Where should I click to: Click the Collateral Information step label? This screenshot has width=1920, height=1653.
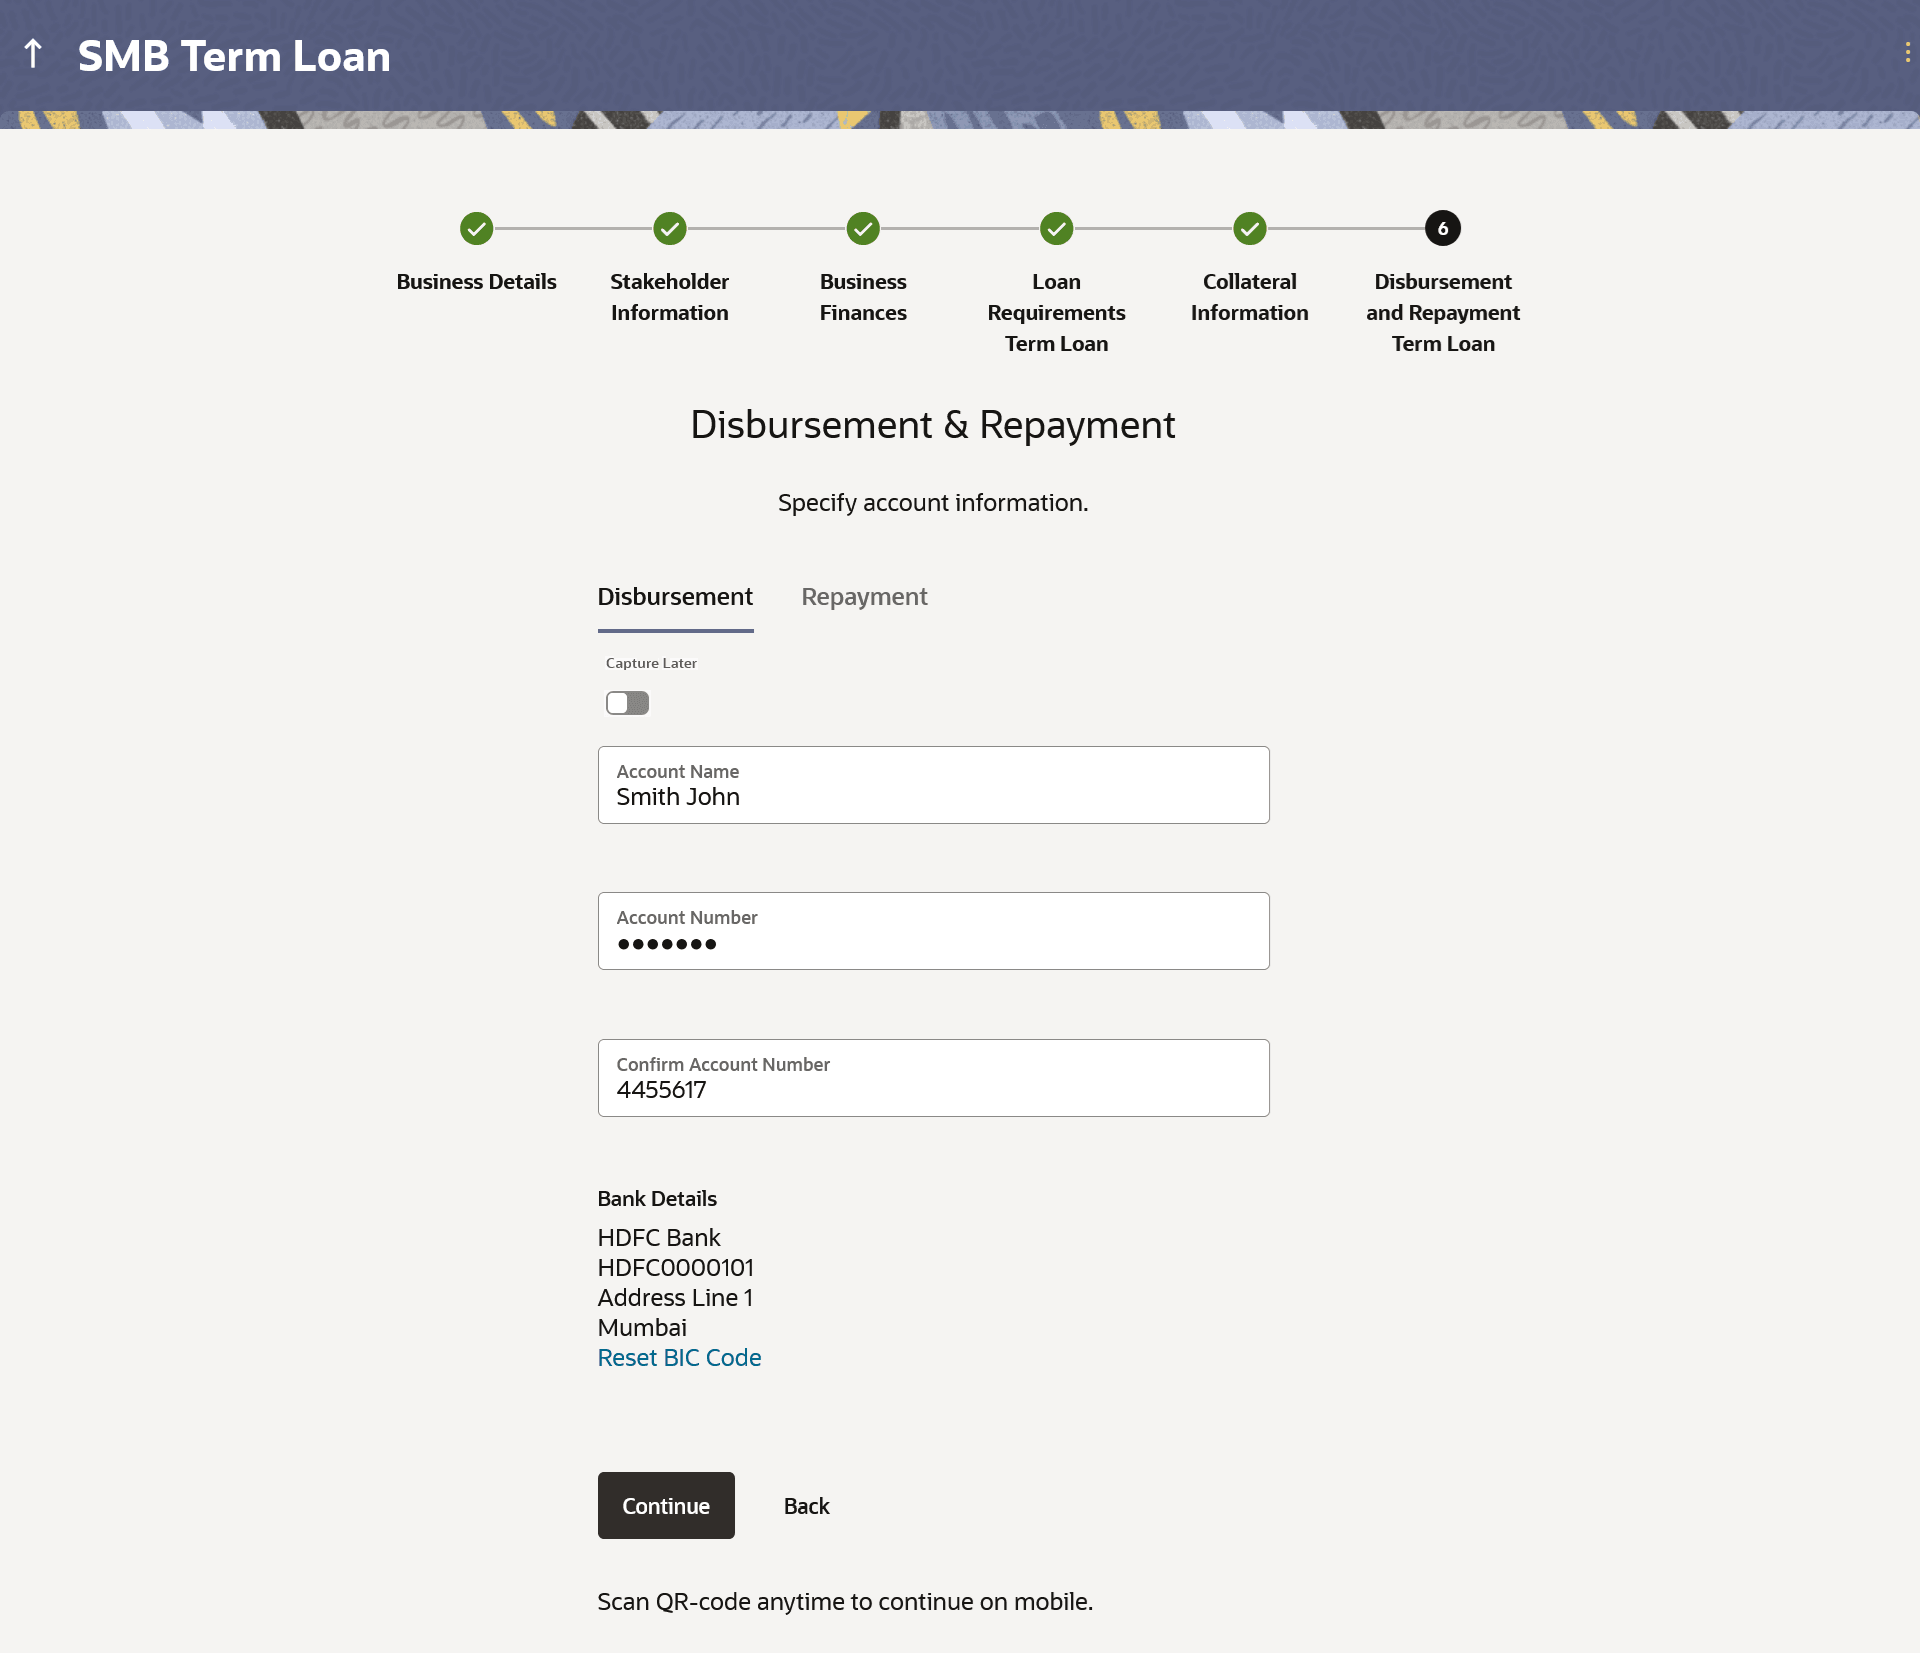(x=1249, y=297)
